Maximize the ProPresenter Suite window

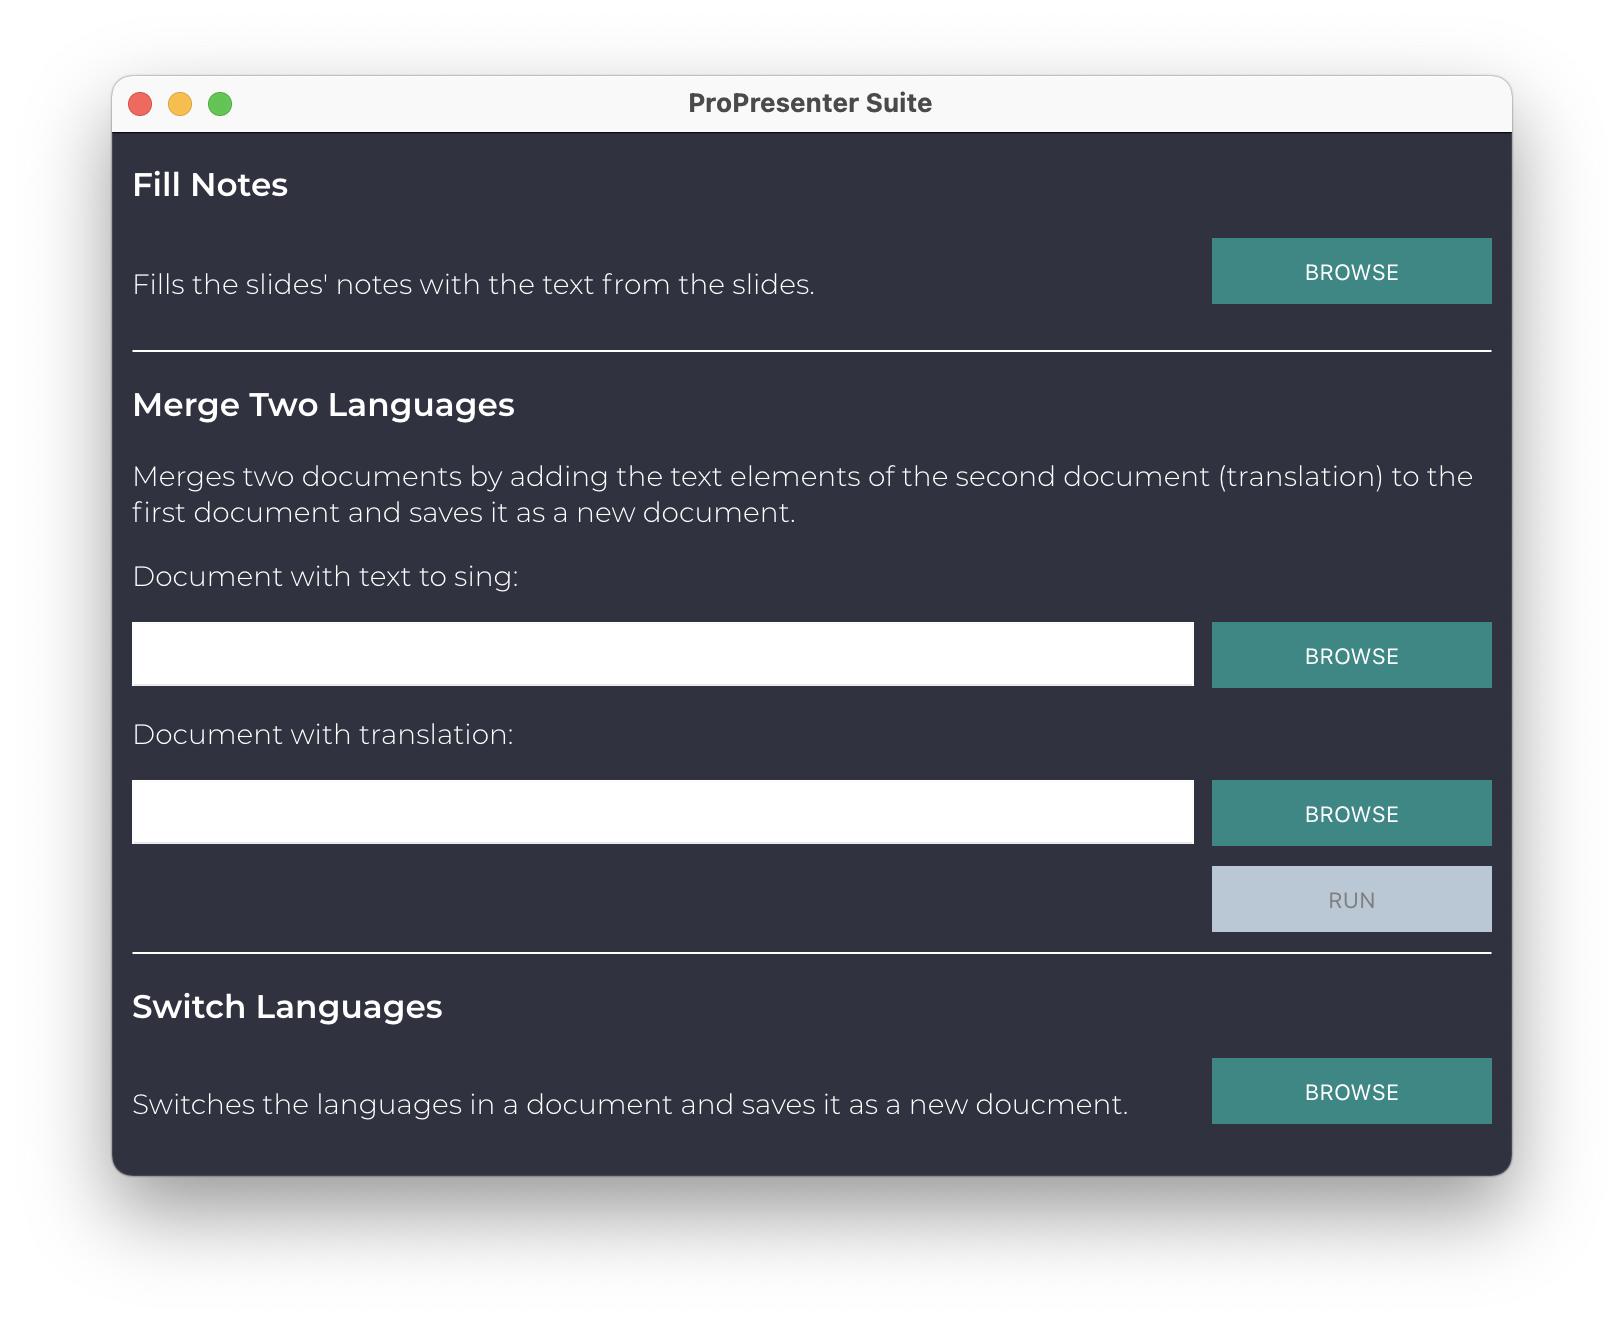coord(220,104)
